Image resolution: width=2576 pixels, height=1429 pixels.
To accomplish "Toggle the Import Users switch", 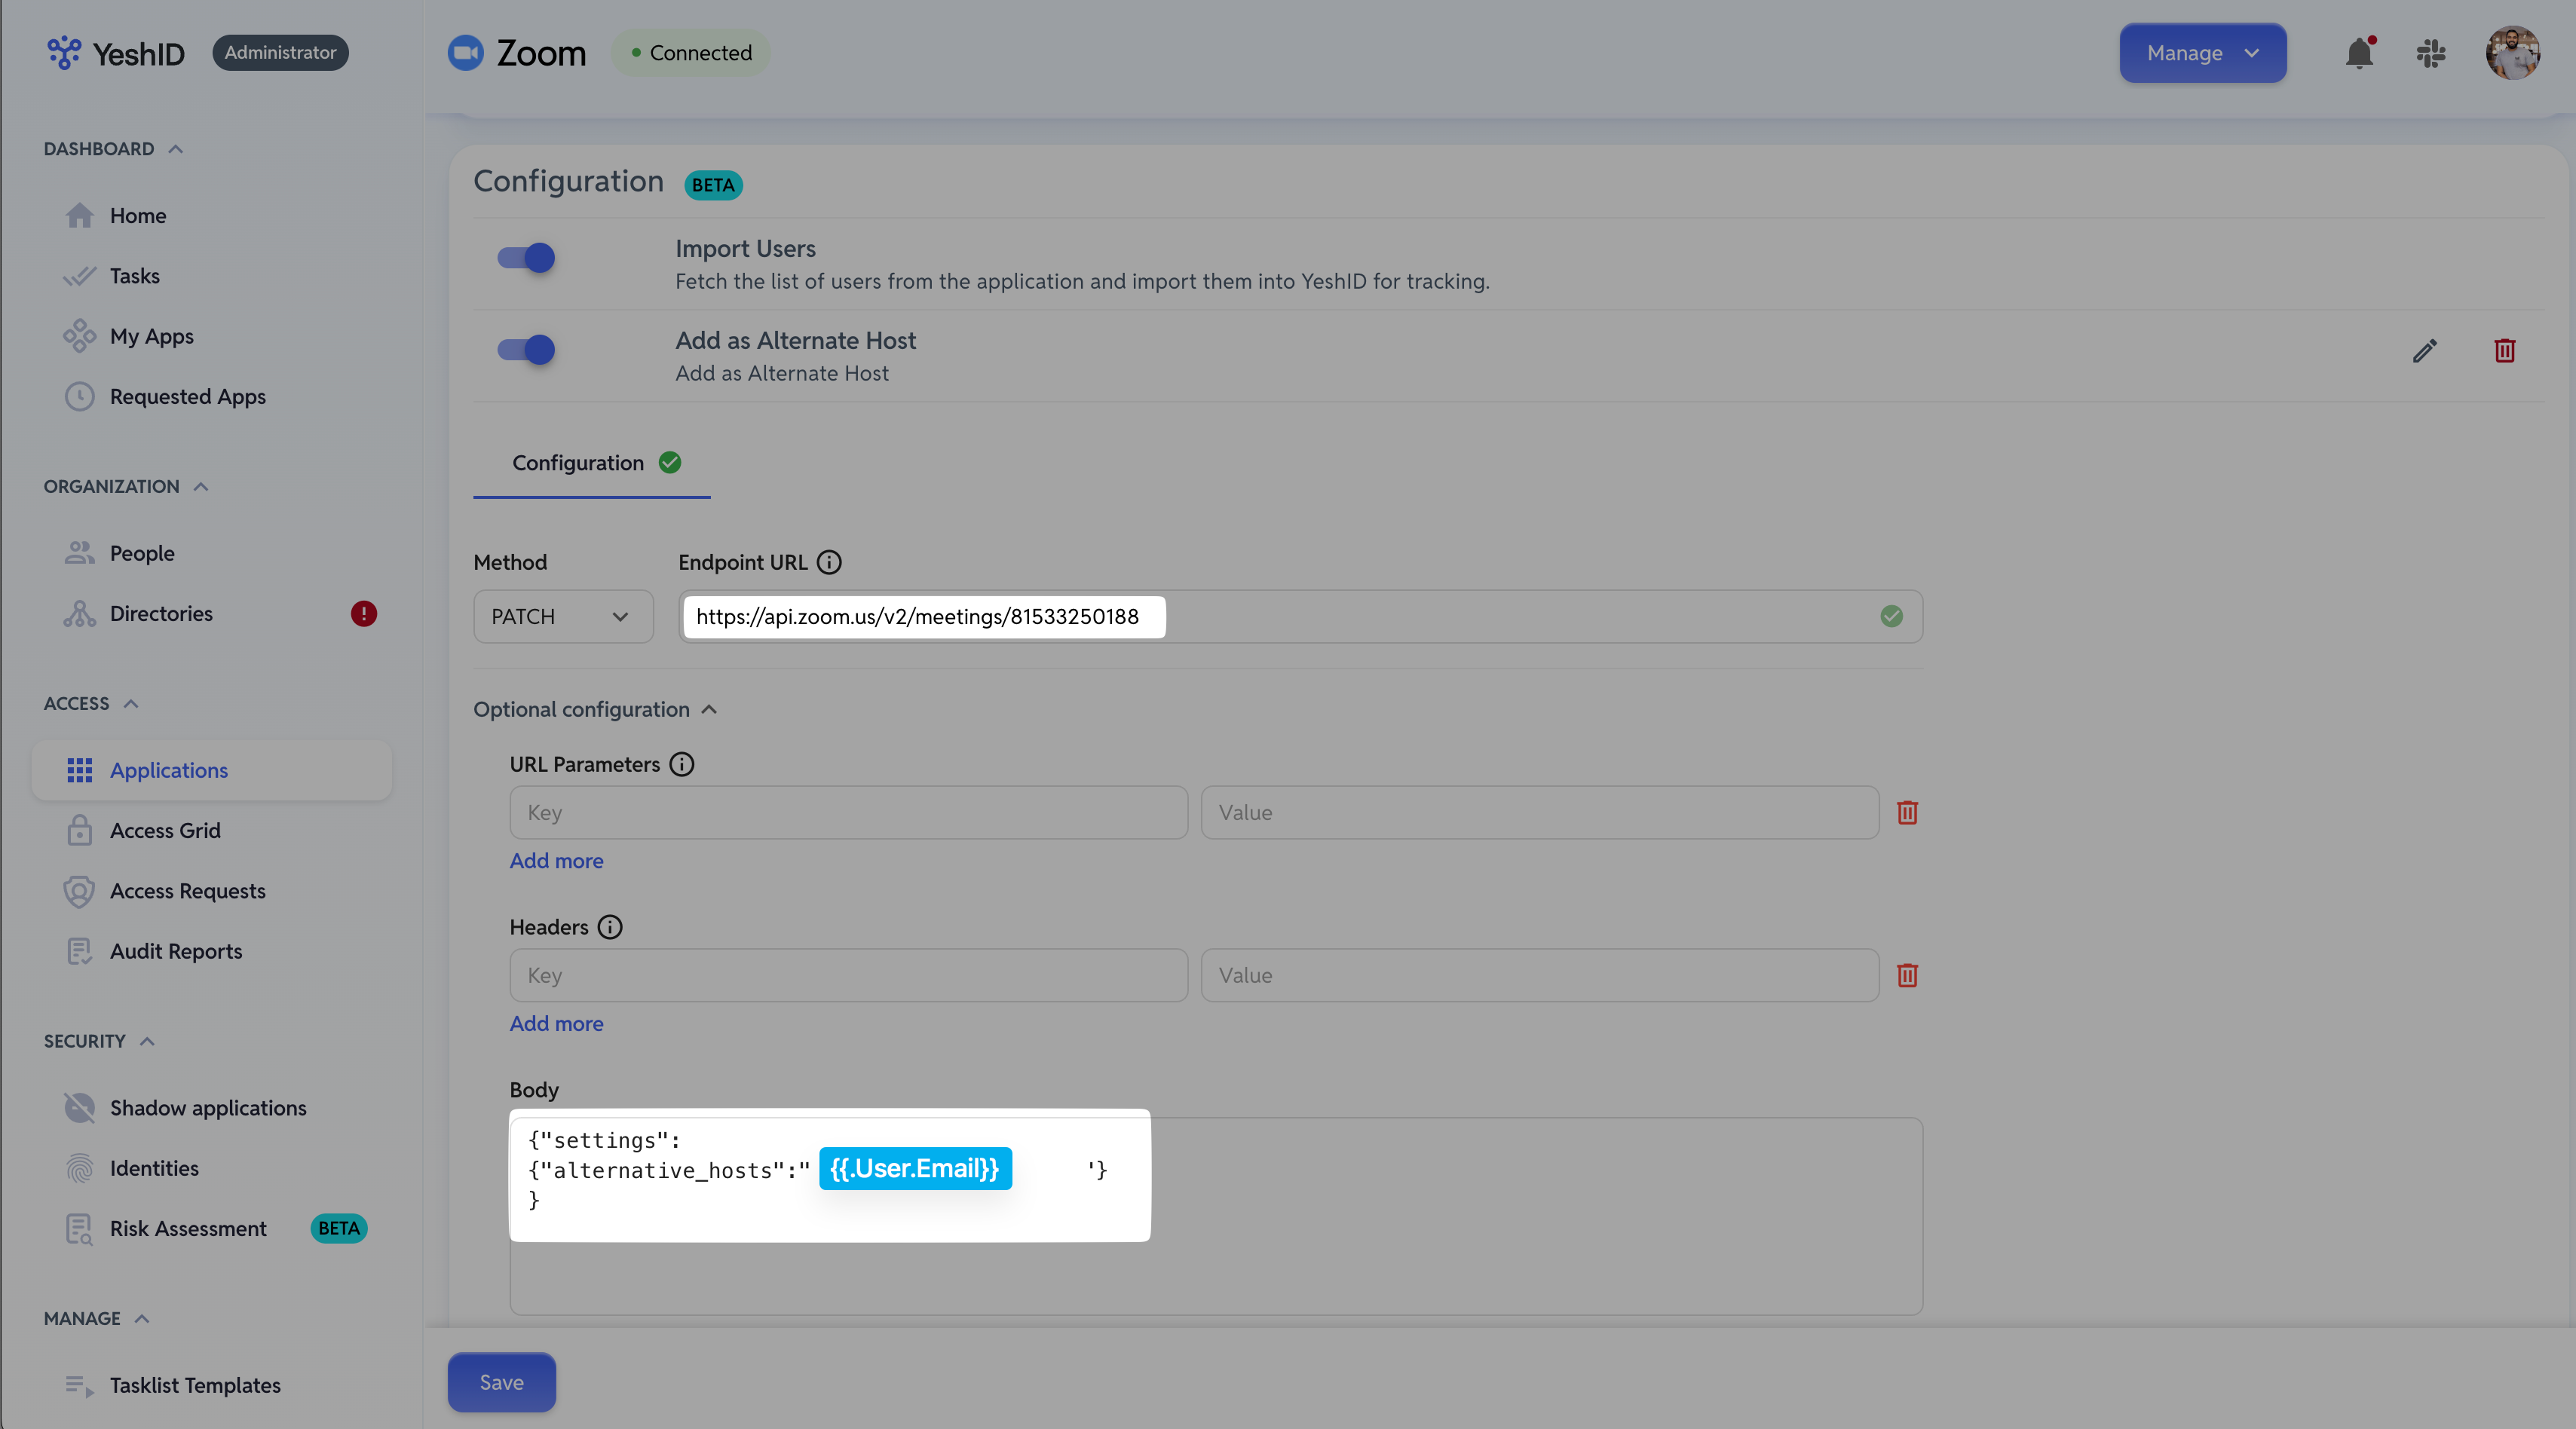I will pyautogui.click(x=526, y=258).
